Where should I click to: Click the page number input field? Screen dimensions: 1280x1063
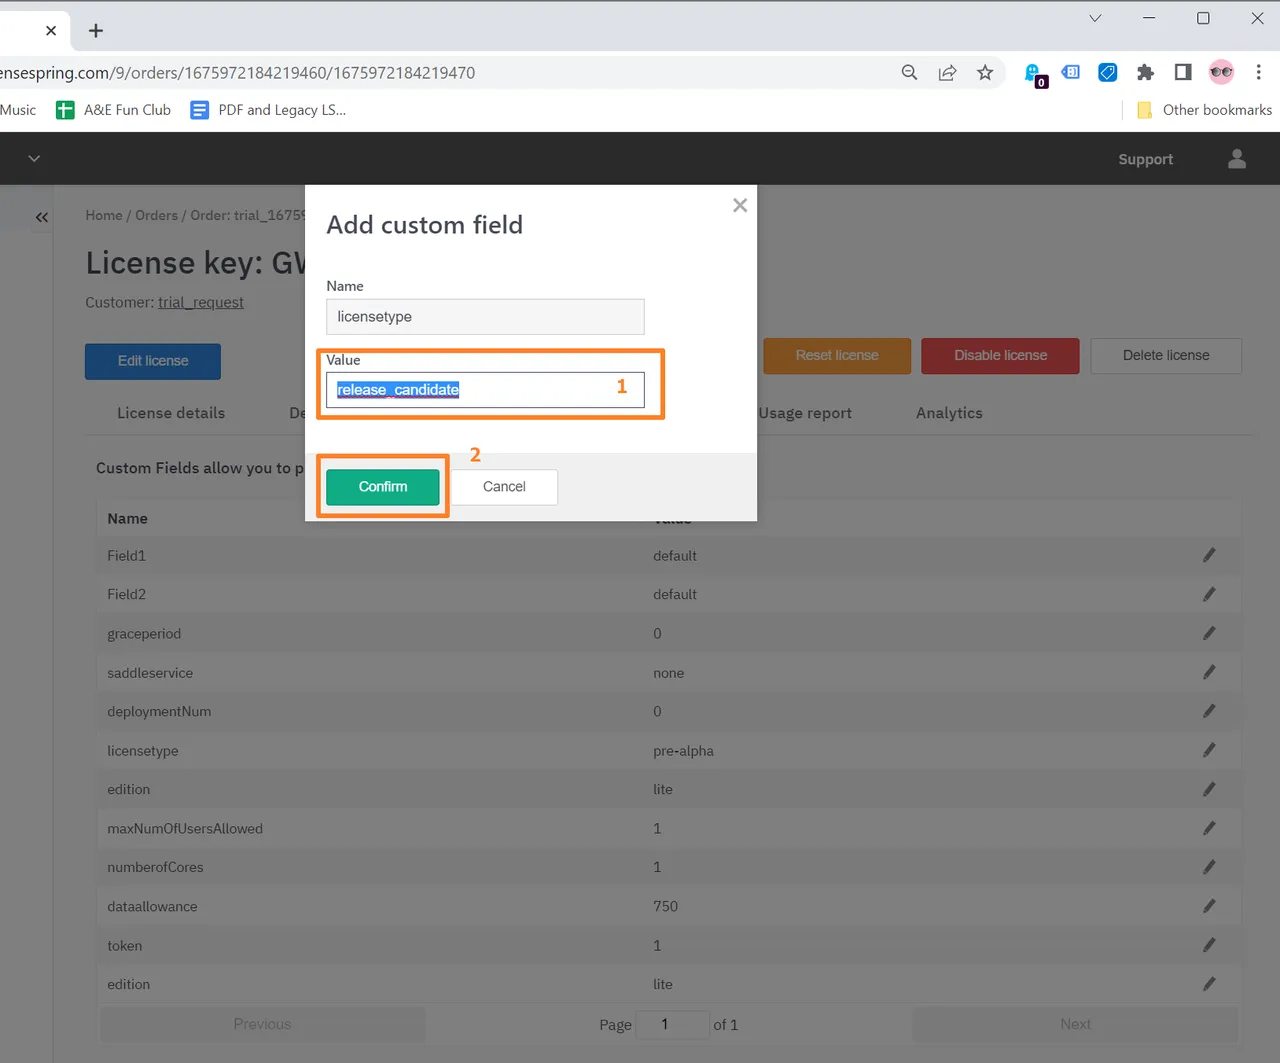672,1024
